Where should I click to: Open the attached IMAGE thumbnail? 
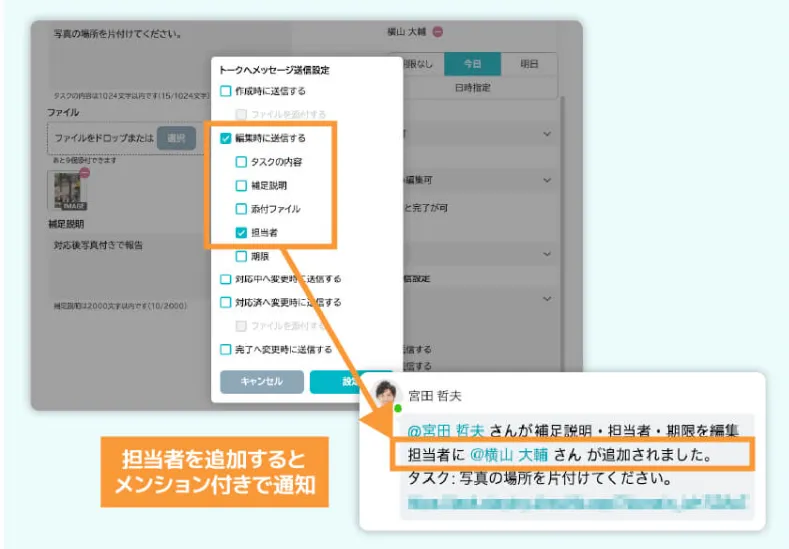tap(68, 191)
